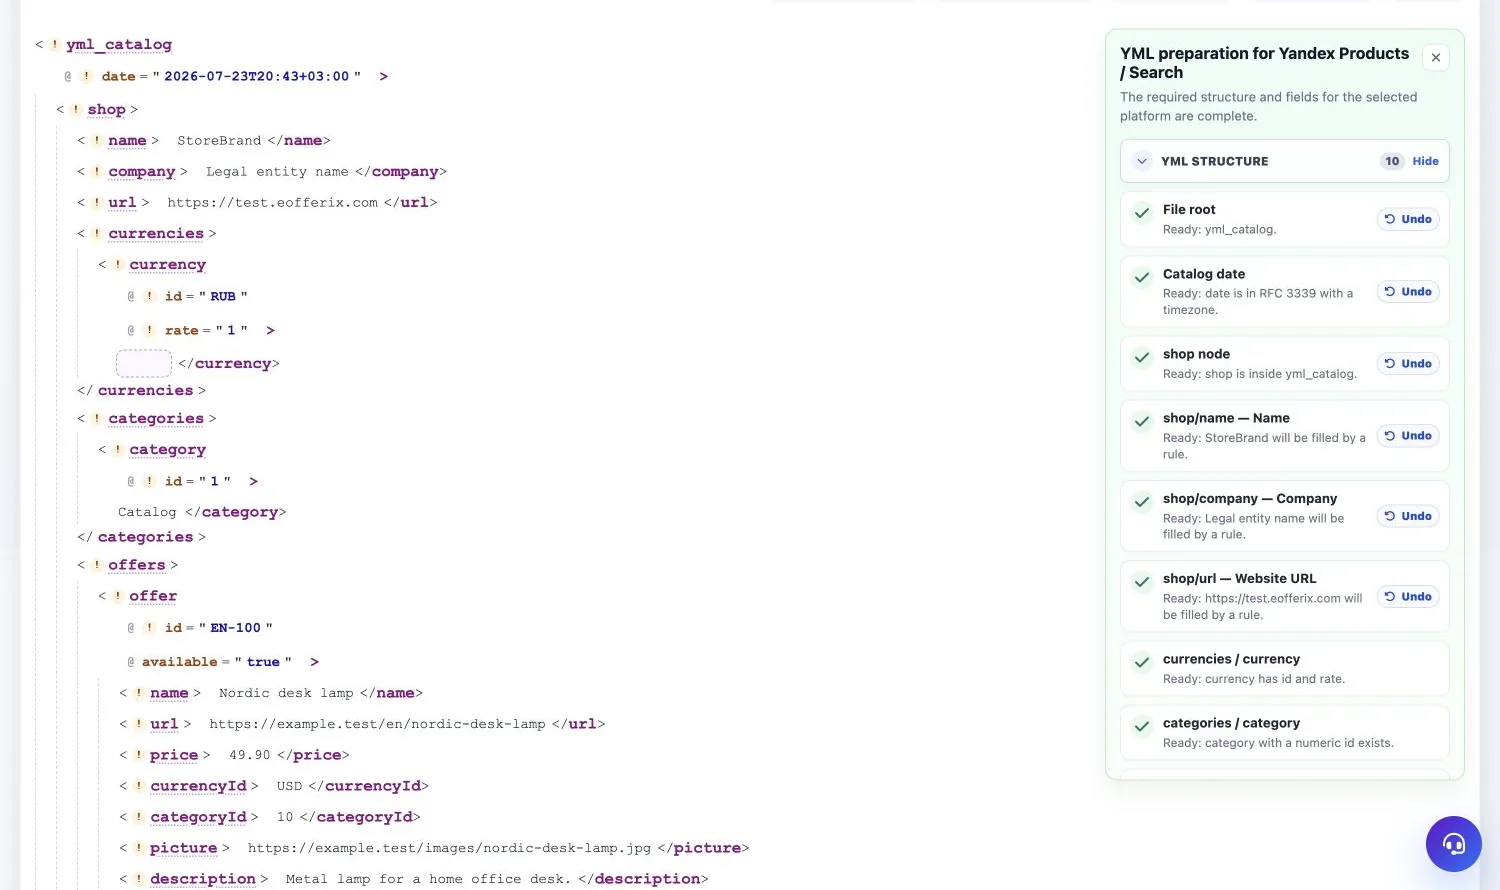Undo the shop/name — Name step
The image size is (1500, 890).
[1408, 435]
